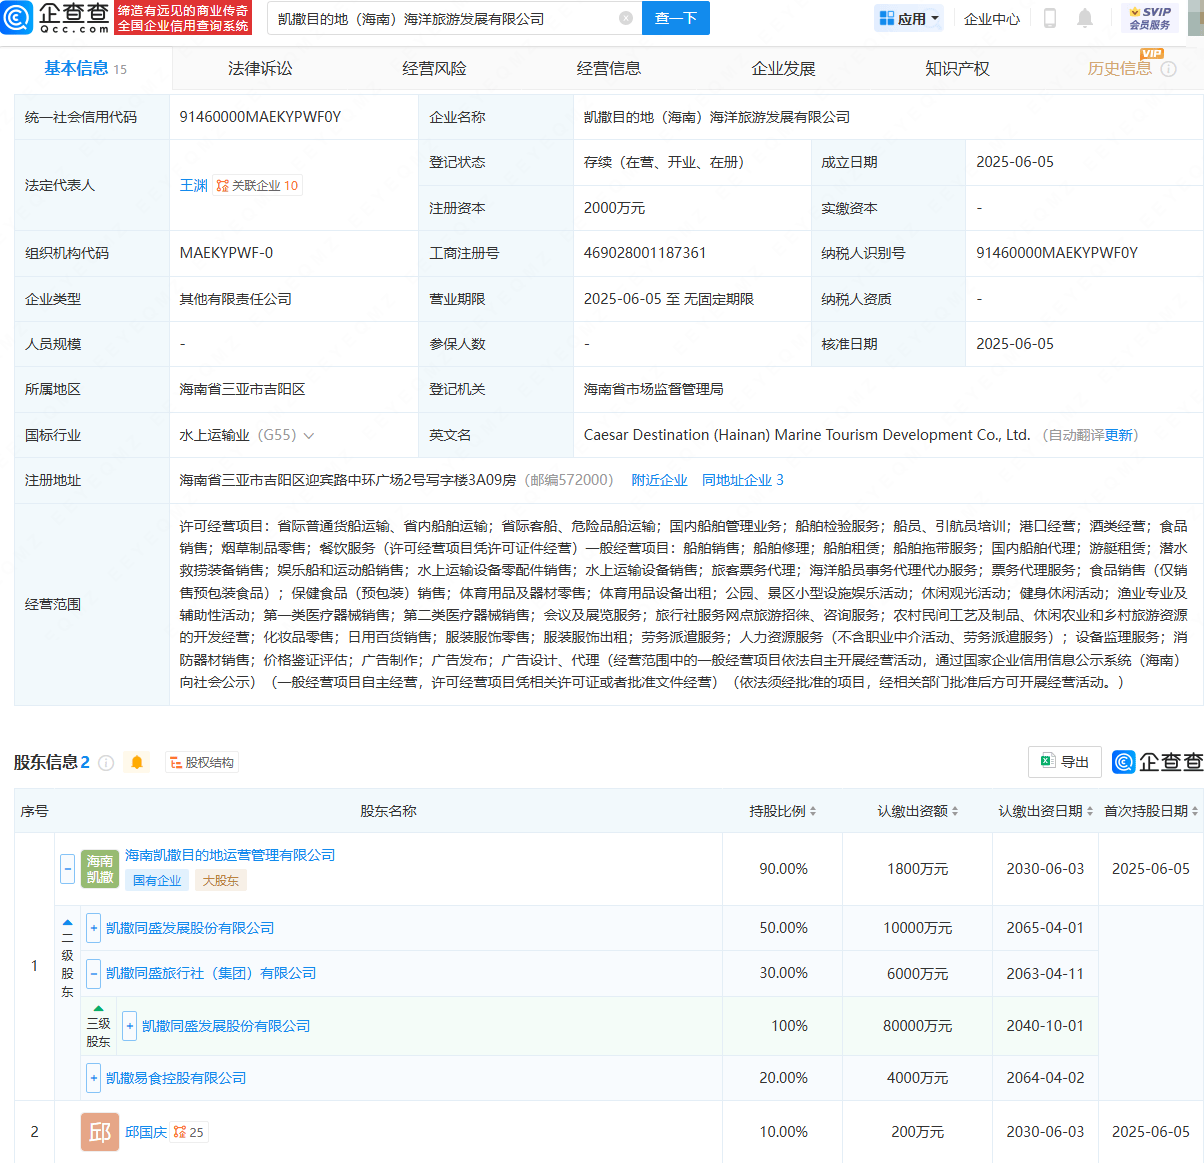Switch to 经营信息 tab
1204x1163 pixels.
tap(609, 68)
